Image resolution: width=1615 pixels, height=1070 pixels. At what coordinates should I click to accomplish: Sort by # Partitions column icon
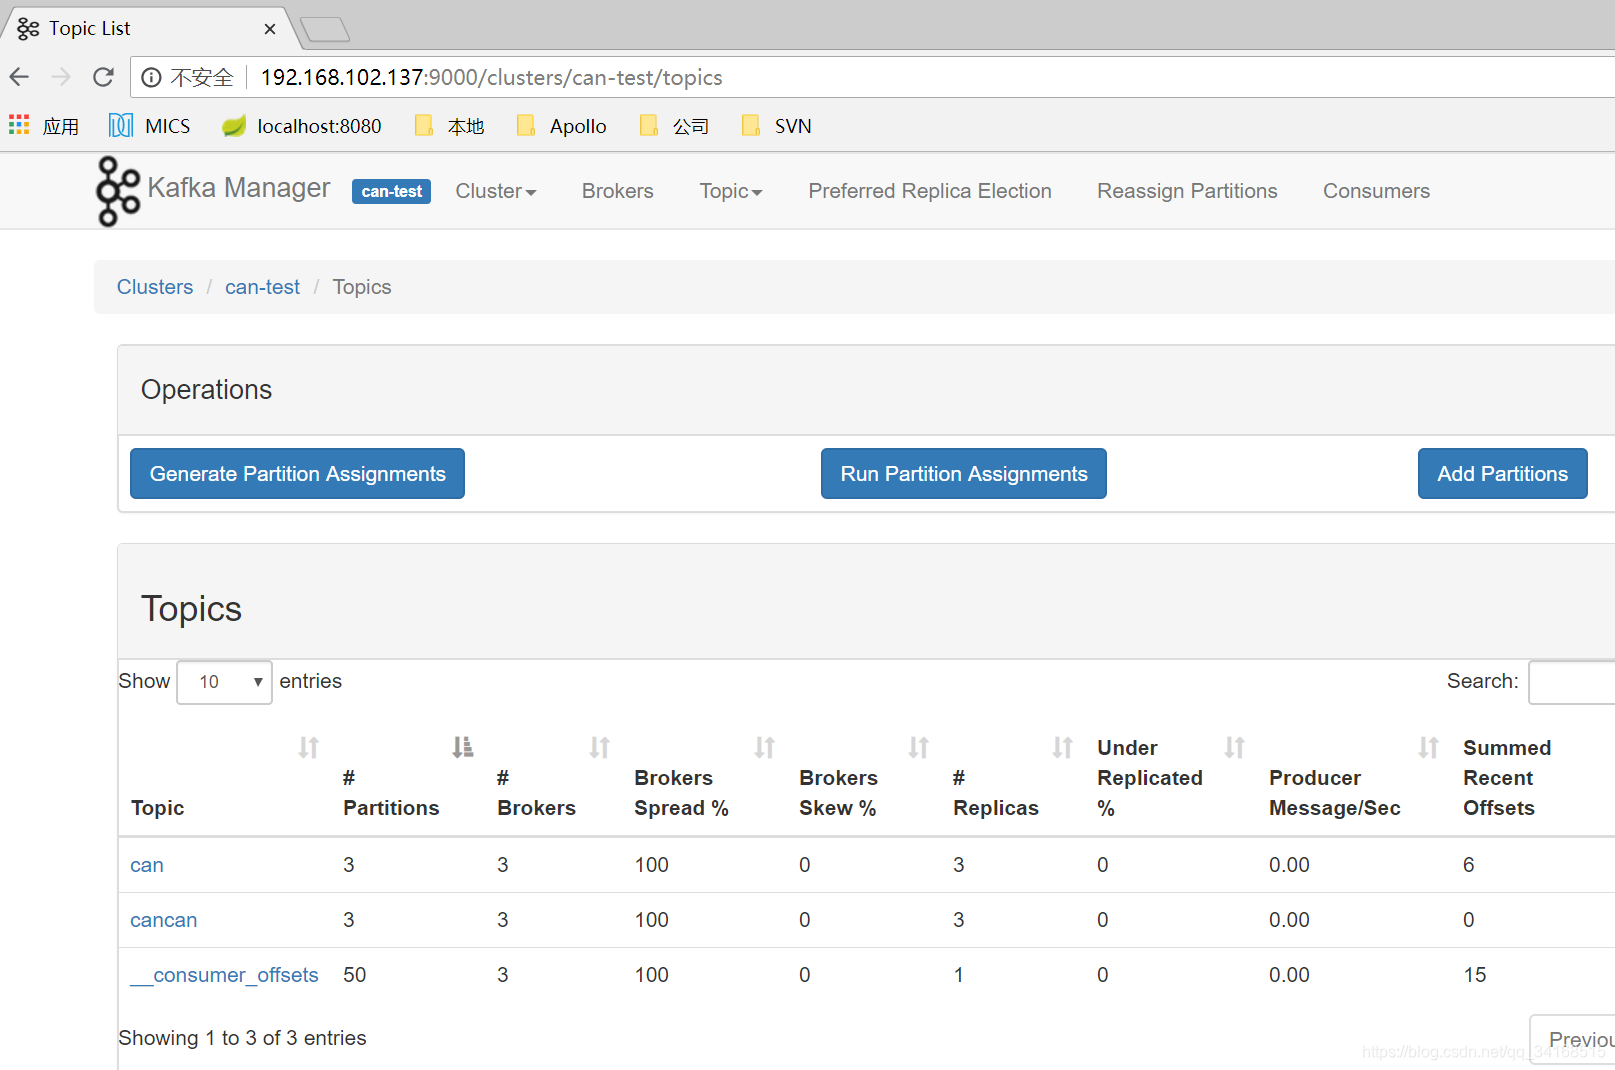click(462, 747)
